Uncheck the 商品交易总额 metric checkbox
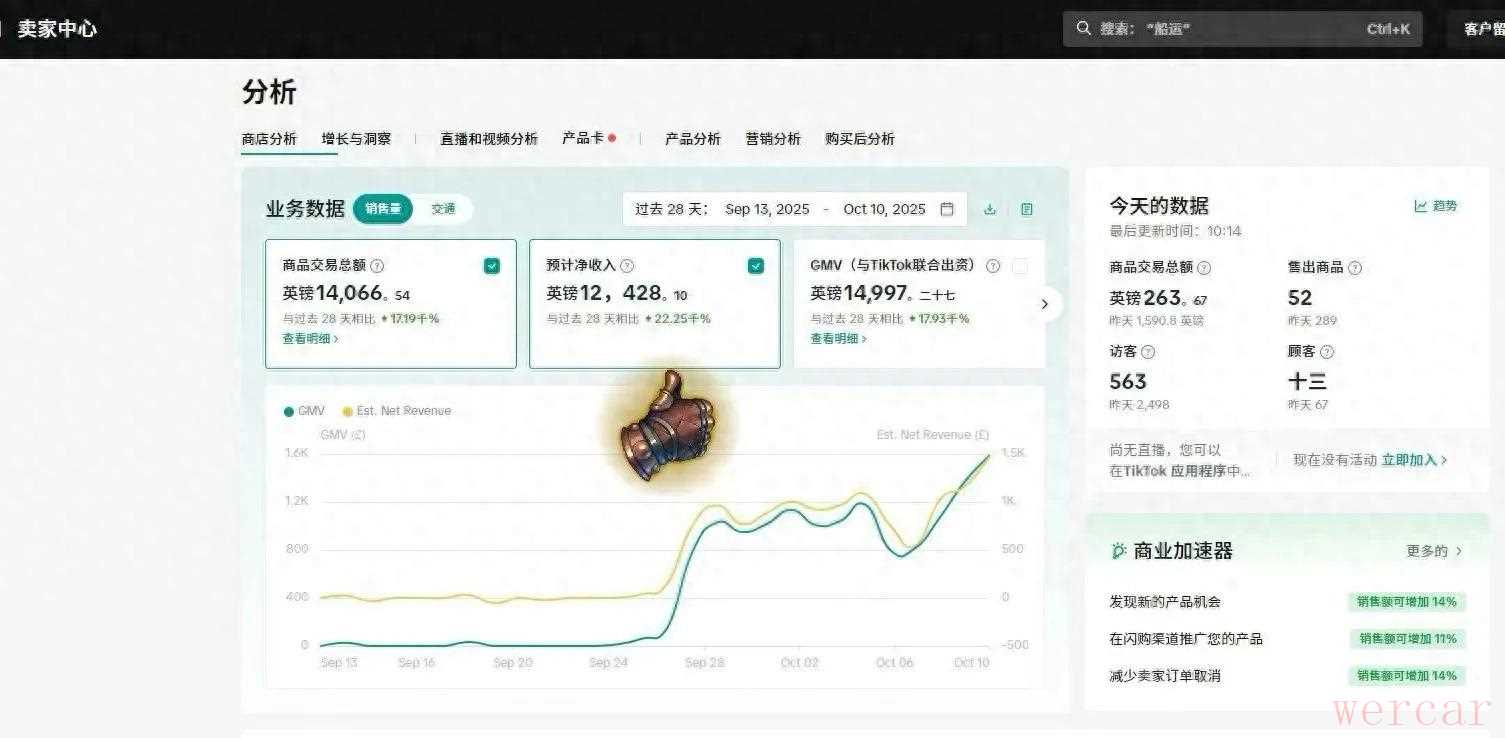 [x=491, y=266]
